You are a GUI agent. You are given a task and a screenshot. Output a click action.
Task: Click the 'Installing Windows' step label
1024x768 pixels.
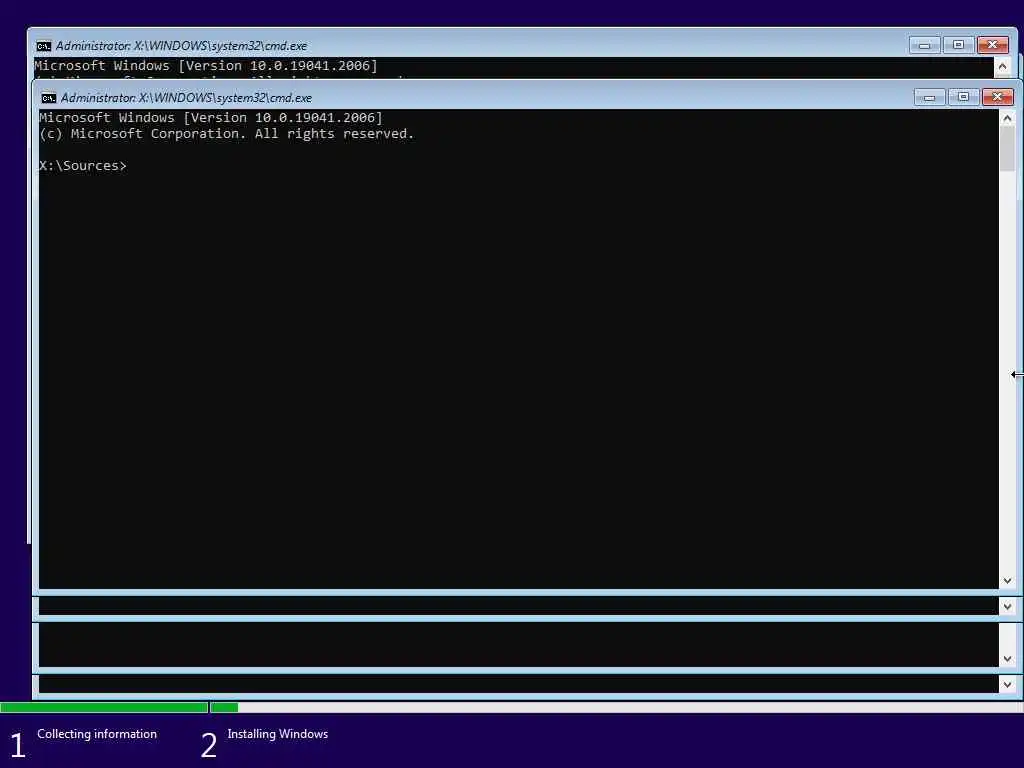tap(278, 734)
